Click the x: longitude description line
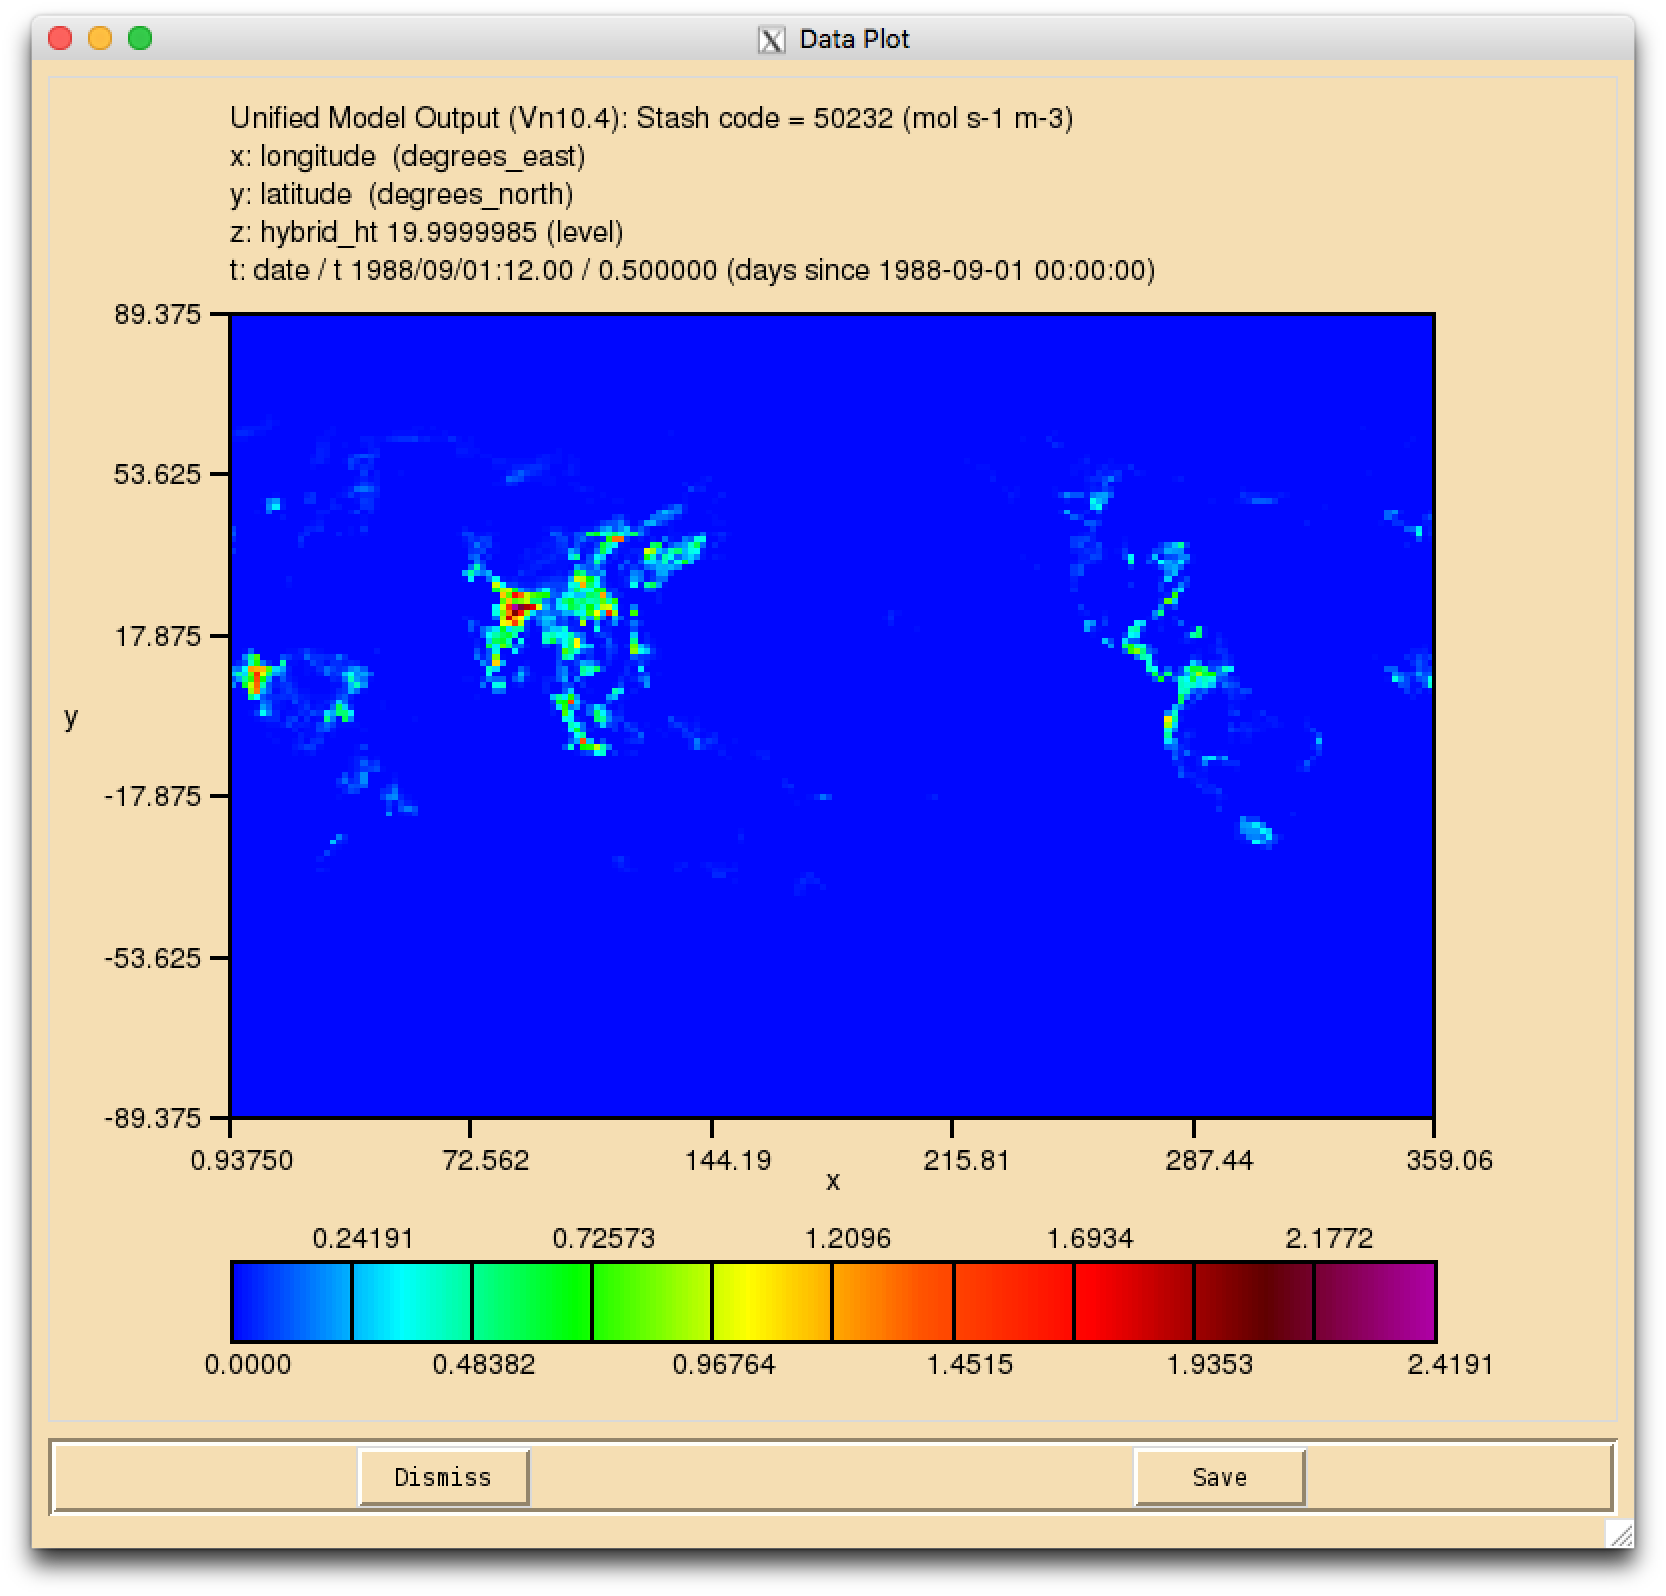Image resolution: width=1666 pixels, height=1596 pixels. [x=408, y=156]
